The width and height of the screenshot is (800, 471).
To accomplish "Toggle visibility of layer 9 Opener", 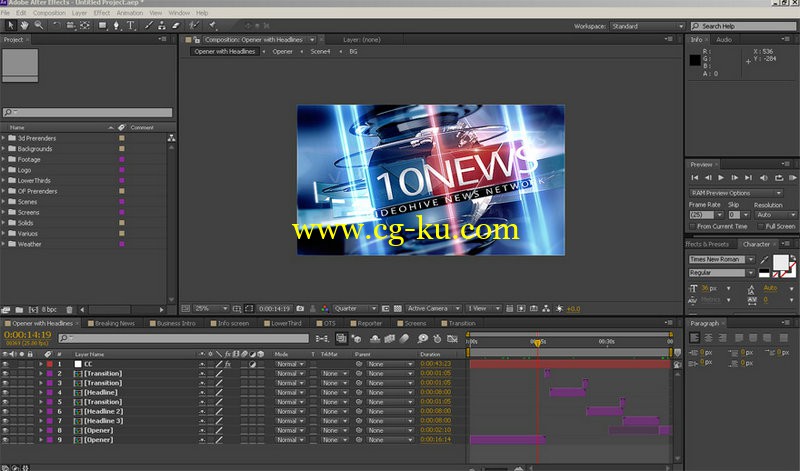I will click(x=5, y=440).
